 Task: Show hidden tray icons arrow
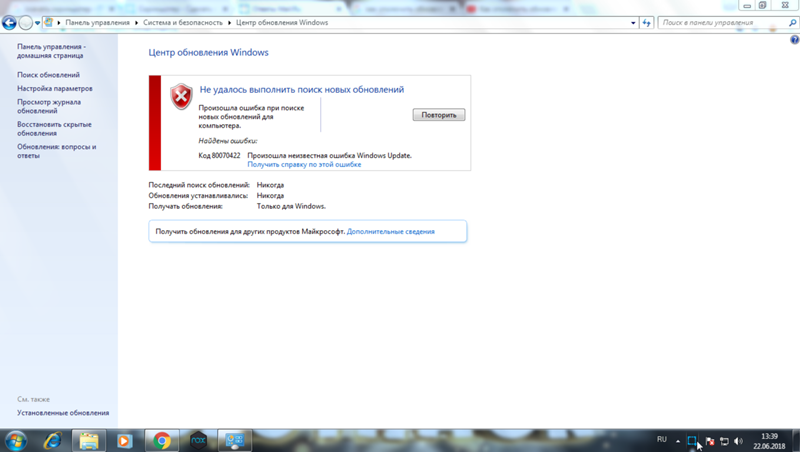(x=678, y=441)
